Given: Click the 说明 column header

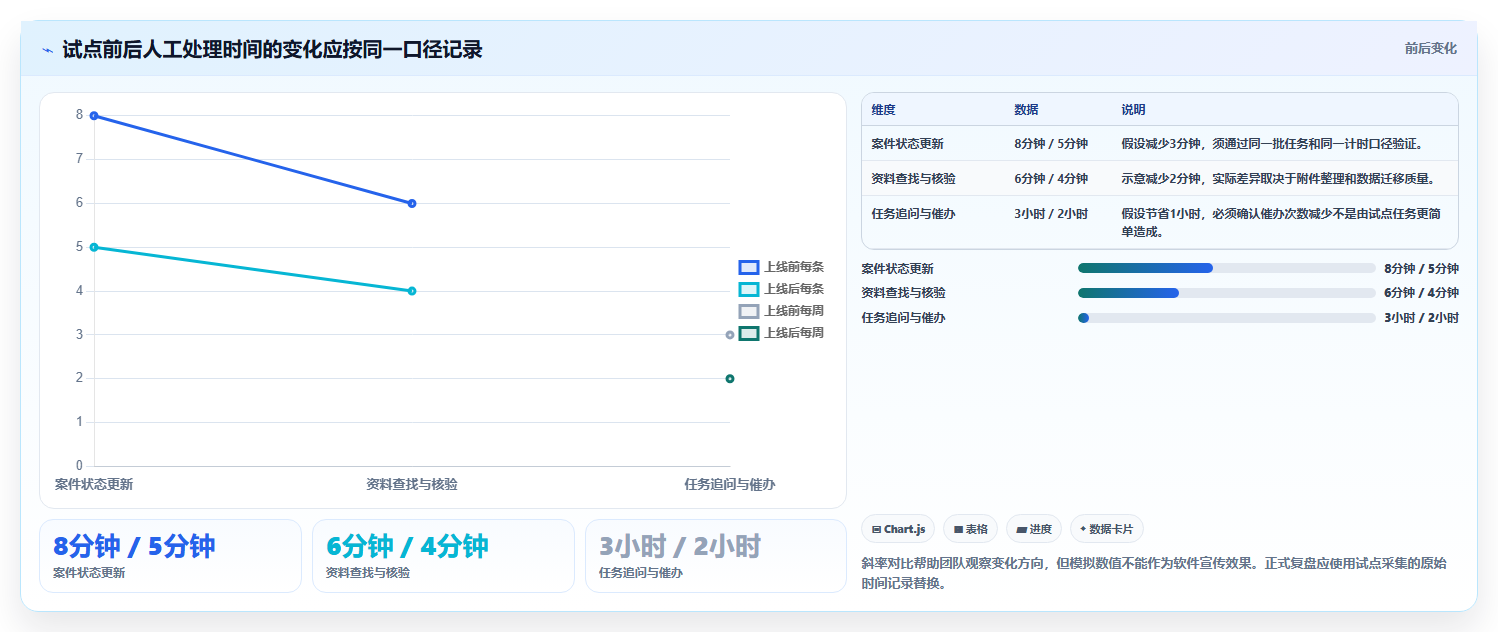Looking at the screenshot, I should tap(1134, 110).
